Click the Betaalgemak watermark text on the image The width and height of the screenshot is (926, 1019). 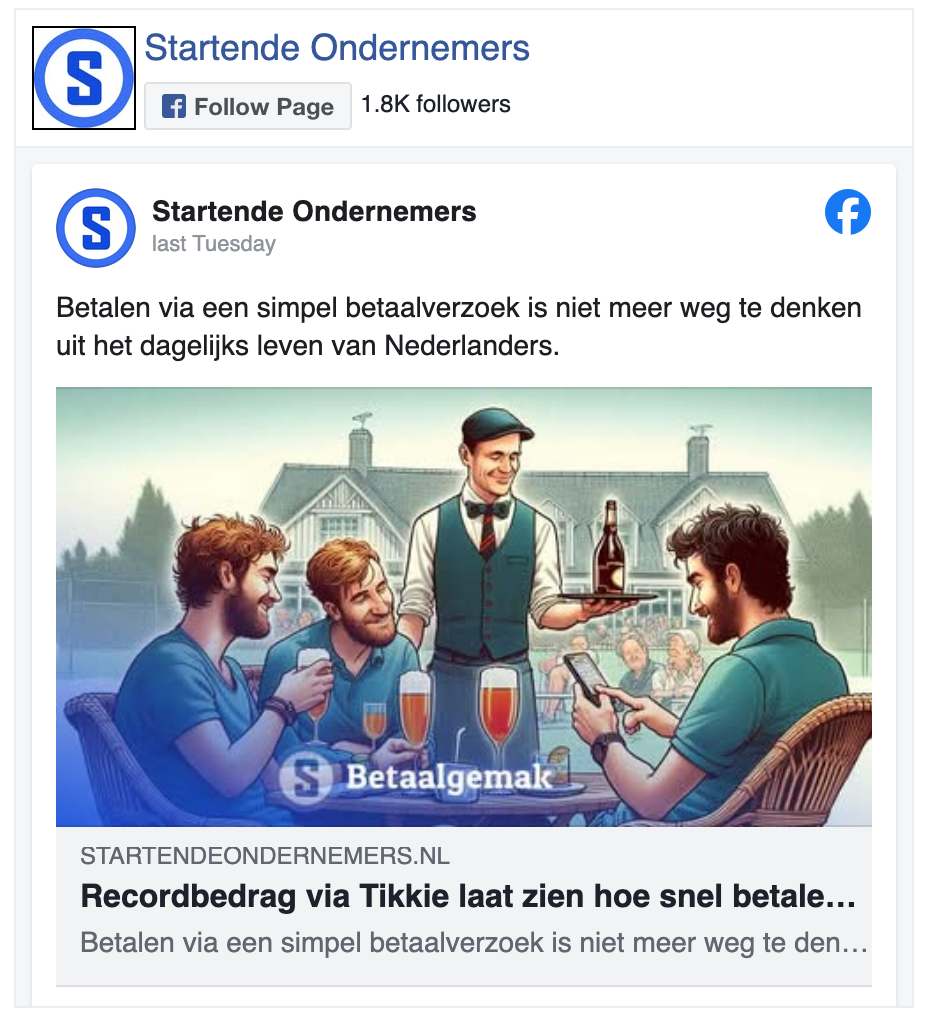click(448, 777)
